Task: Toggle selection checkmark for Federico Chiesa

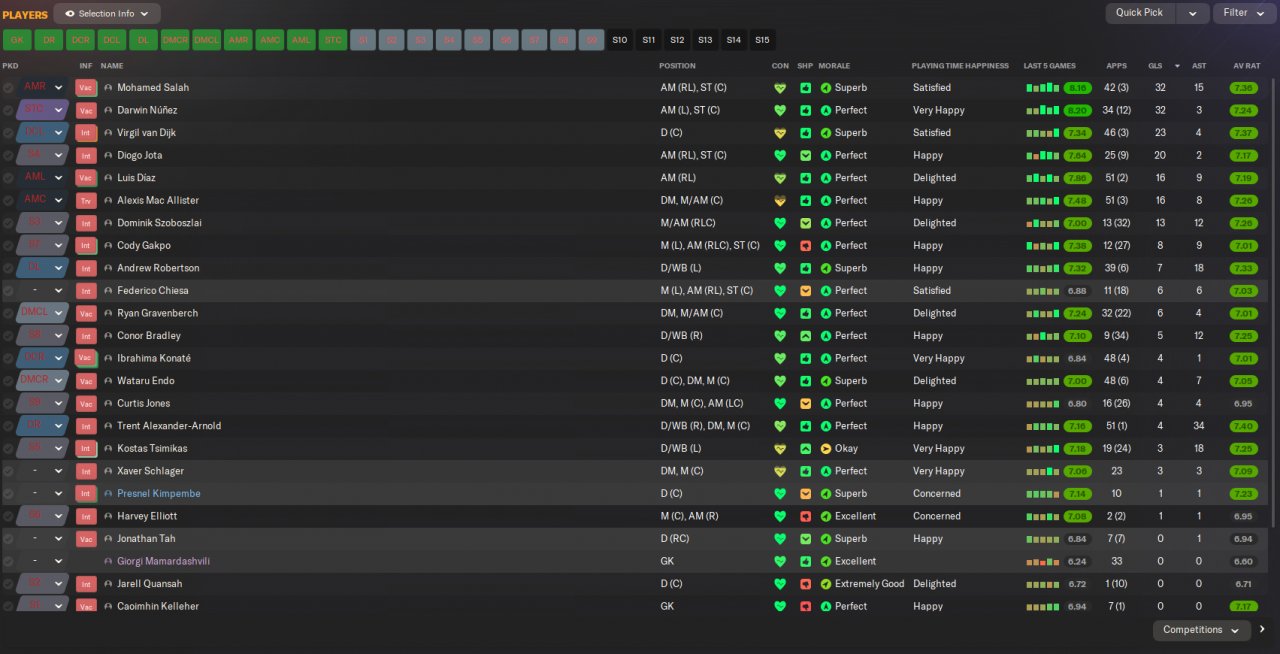Action: tap(8, 291)
